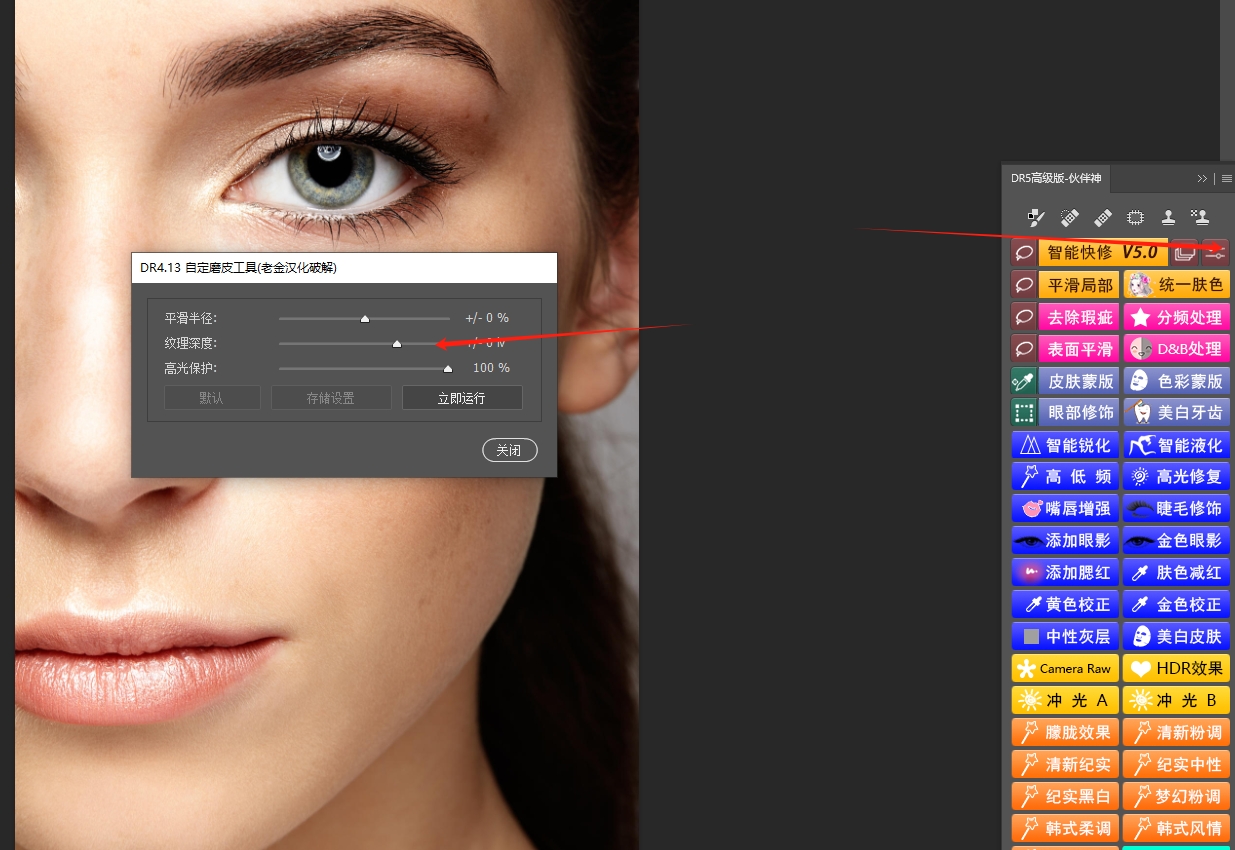Click the 高光保护 slider handle
The height and width of the screenshot is (850, 1235).
[x=448, y=369]
